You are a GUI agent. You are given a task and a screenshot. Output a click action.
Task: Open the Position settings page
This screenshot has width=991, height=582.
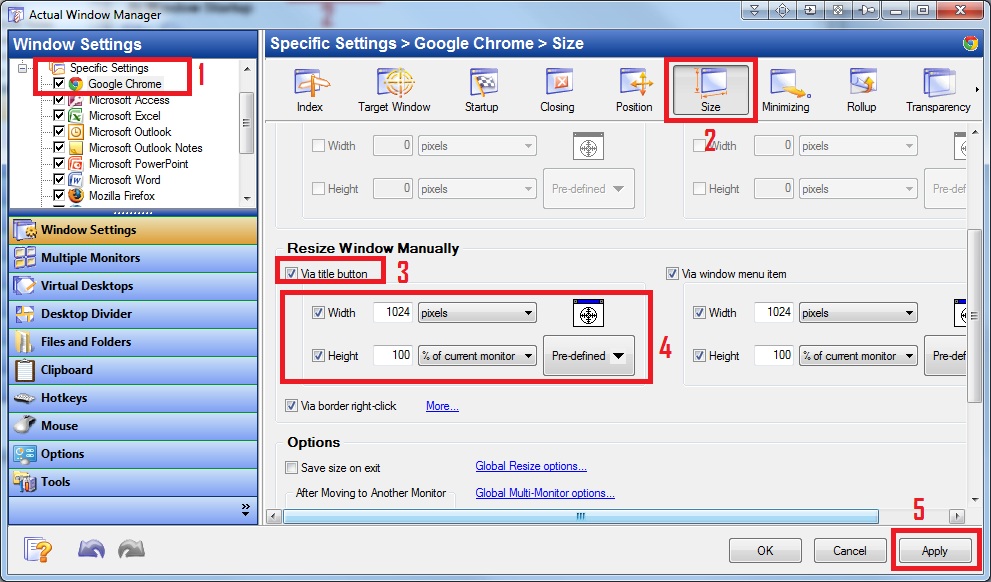(634, 91)
